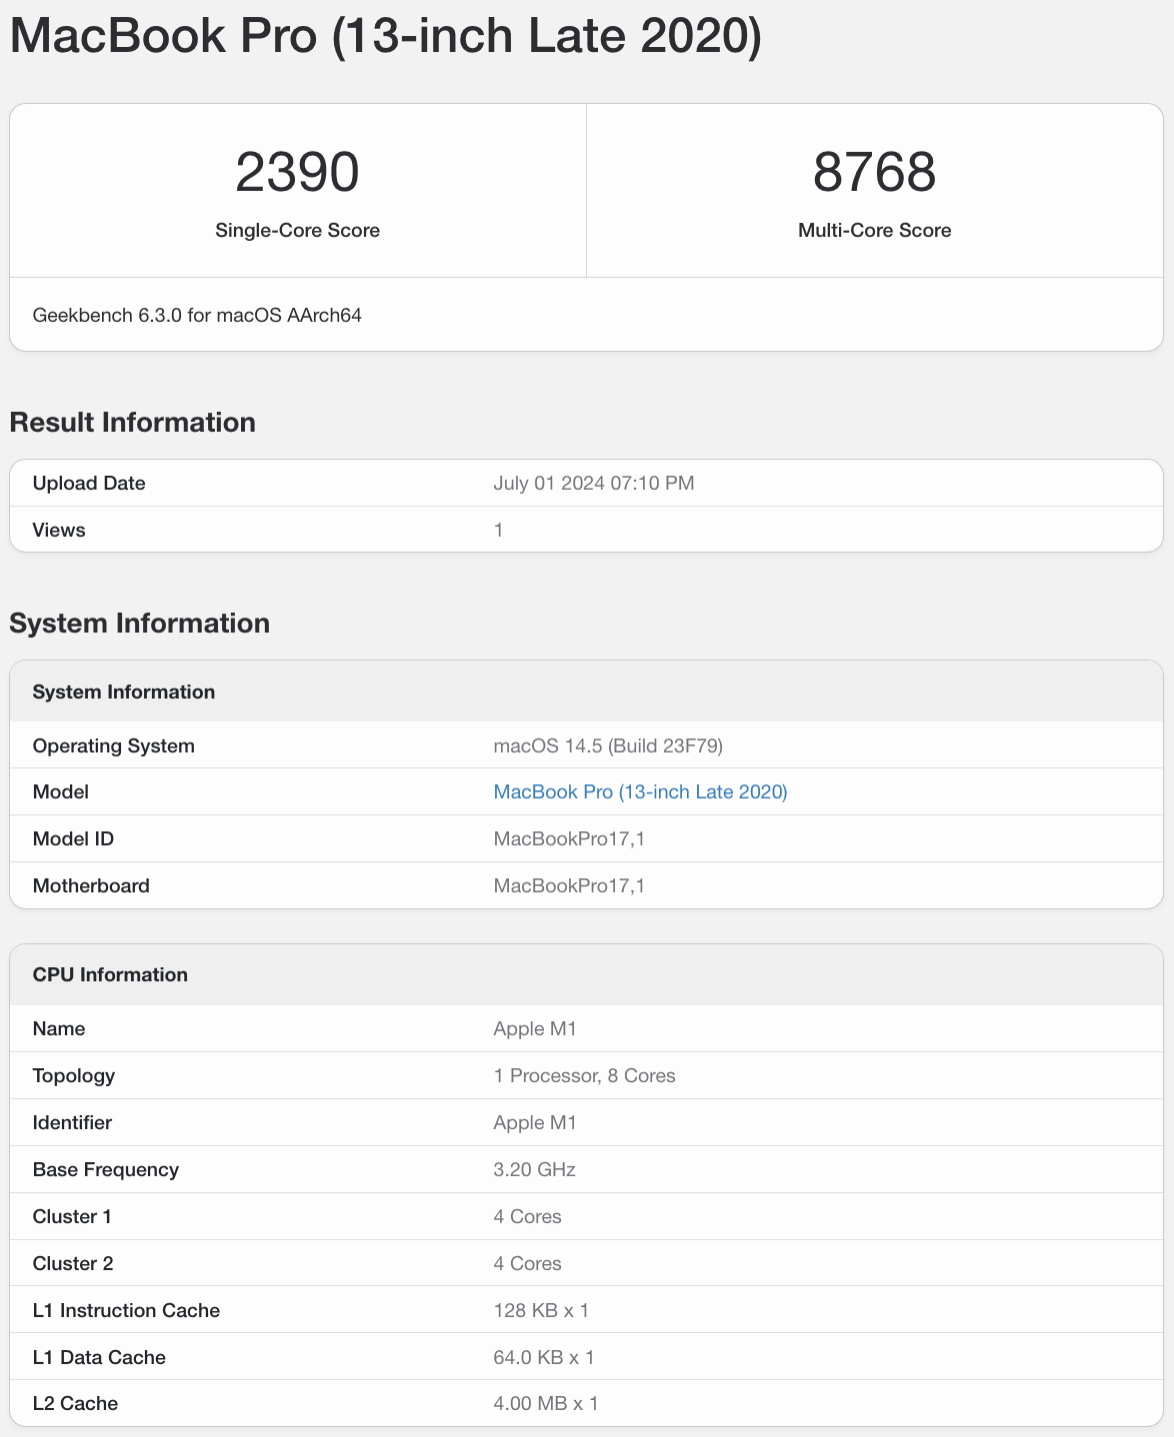This screenshot has height=1437, width=1174.
Task: Select the "128 KB x 1" cache value
Action: click(x=541, y=1311)
